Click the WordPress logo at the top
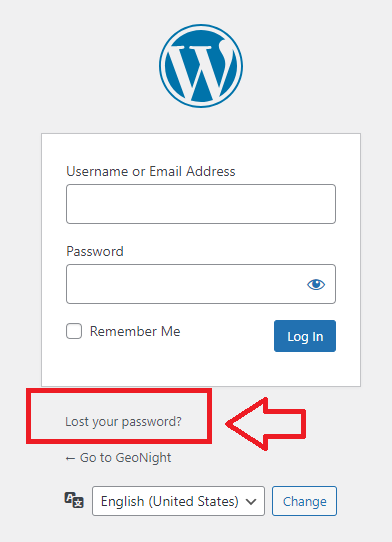 pos(201,66)
